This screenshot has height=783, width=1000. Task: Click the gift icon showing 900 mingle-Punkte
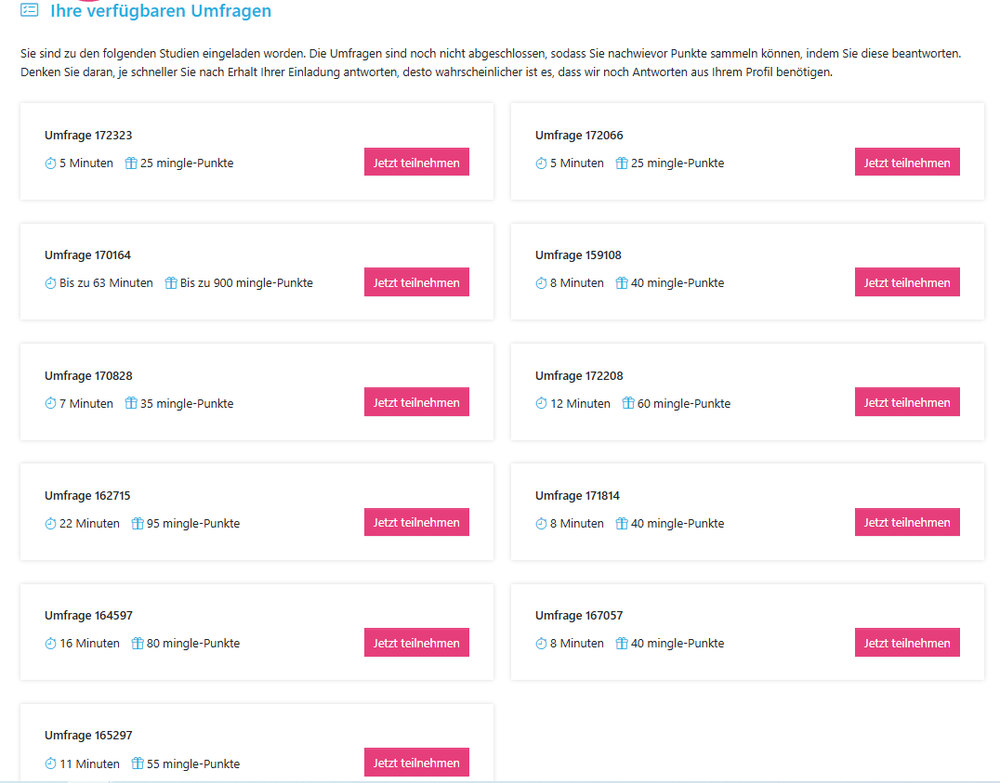pyautogui.click(x=170, y=283)
